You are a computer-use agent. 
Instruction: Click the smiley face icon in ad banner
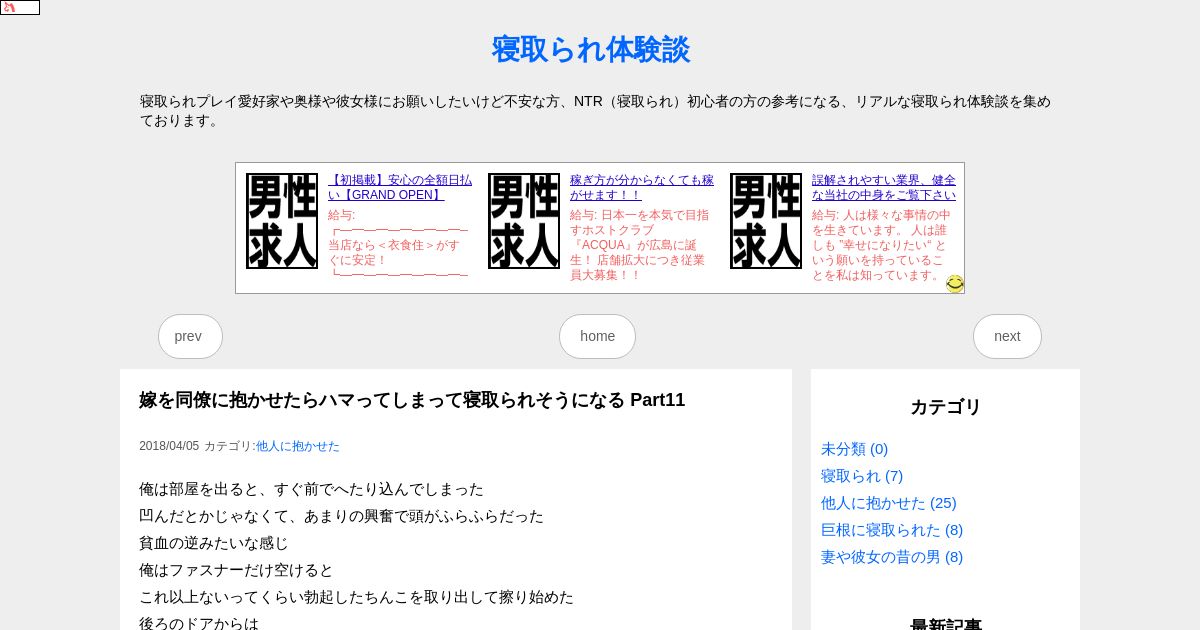[955, 284]
